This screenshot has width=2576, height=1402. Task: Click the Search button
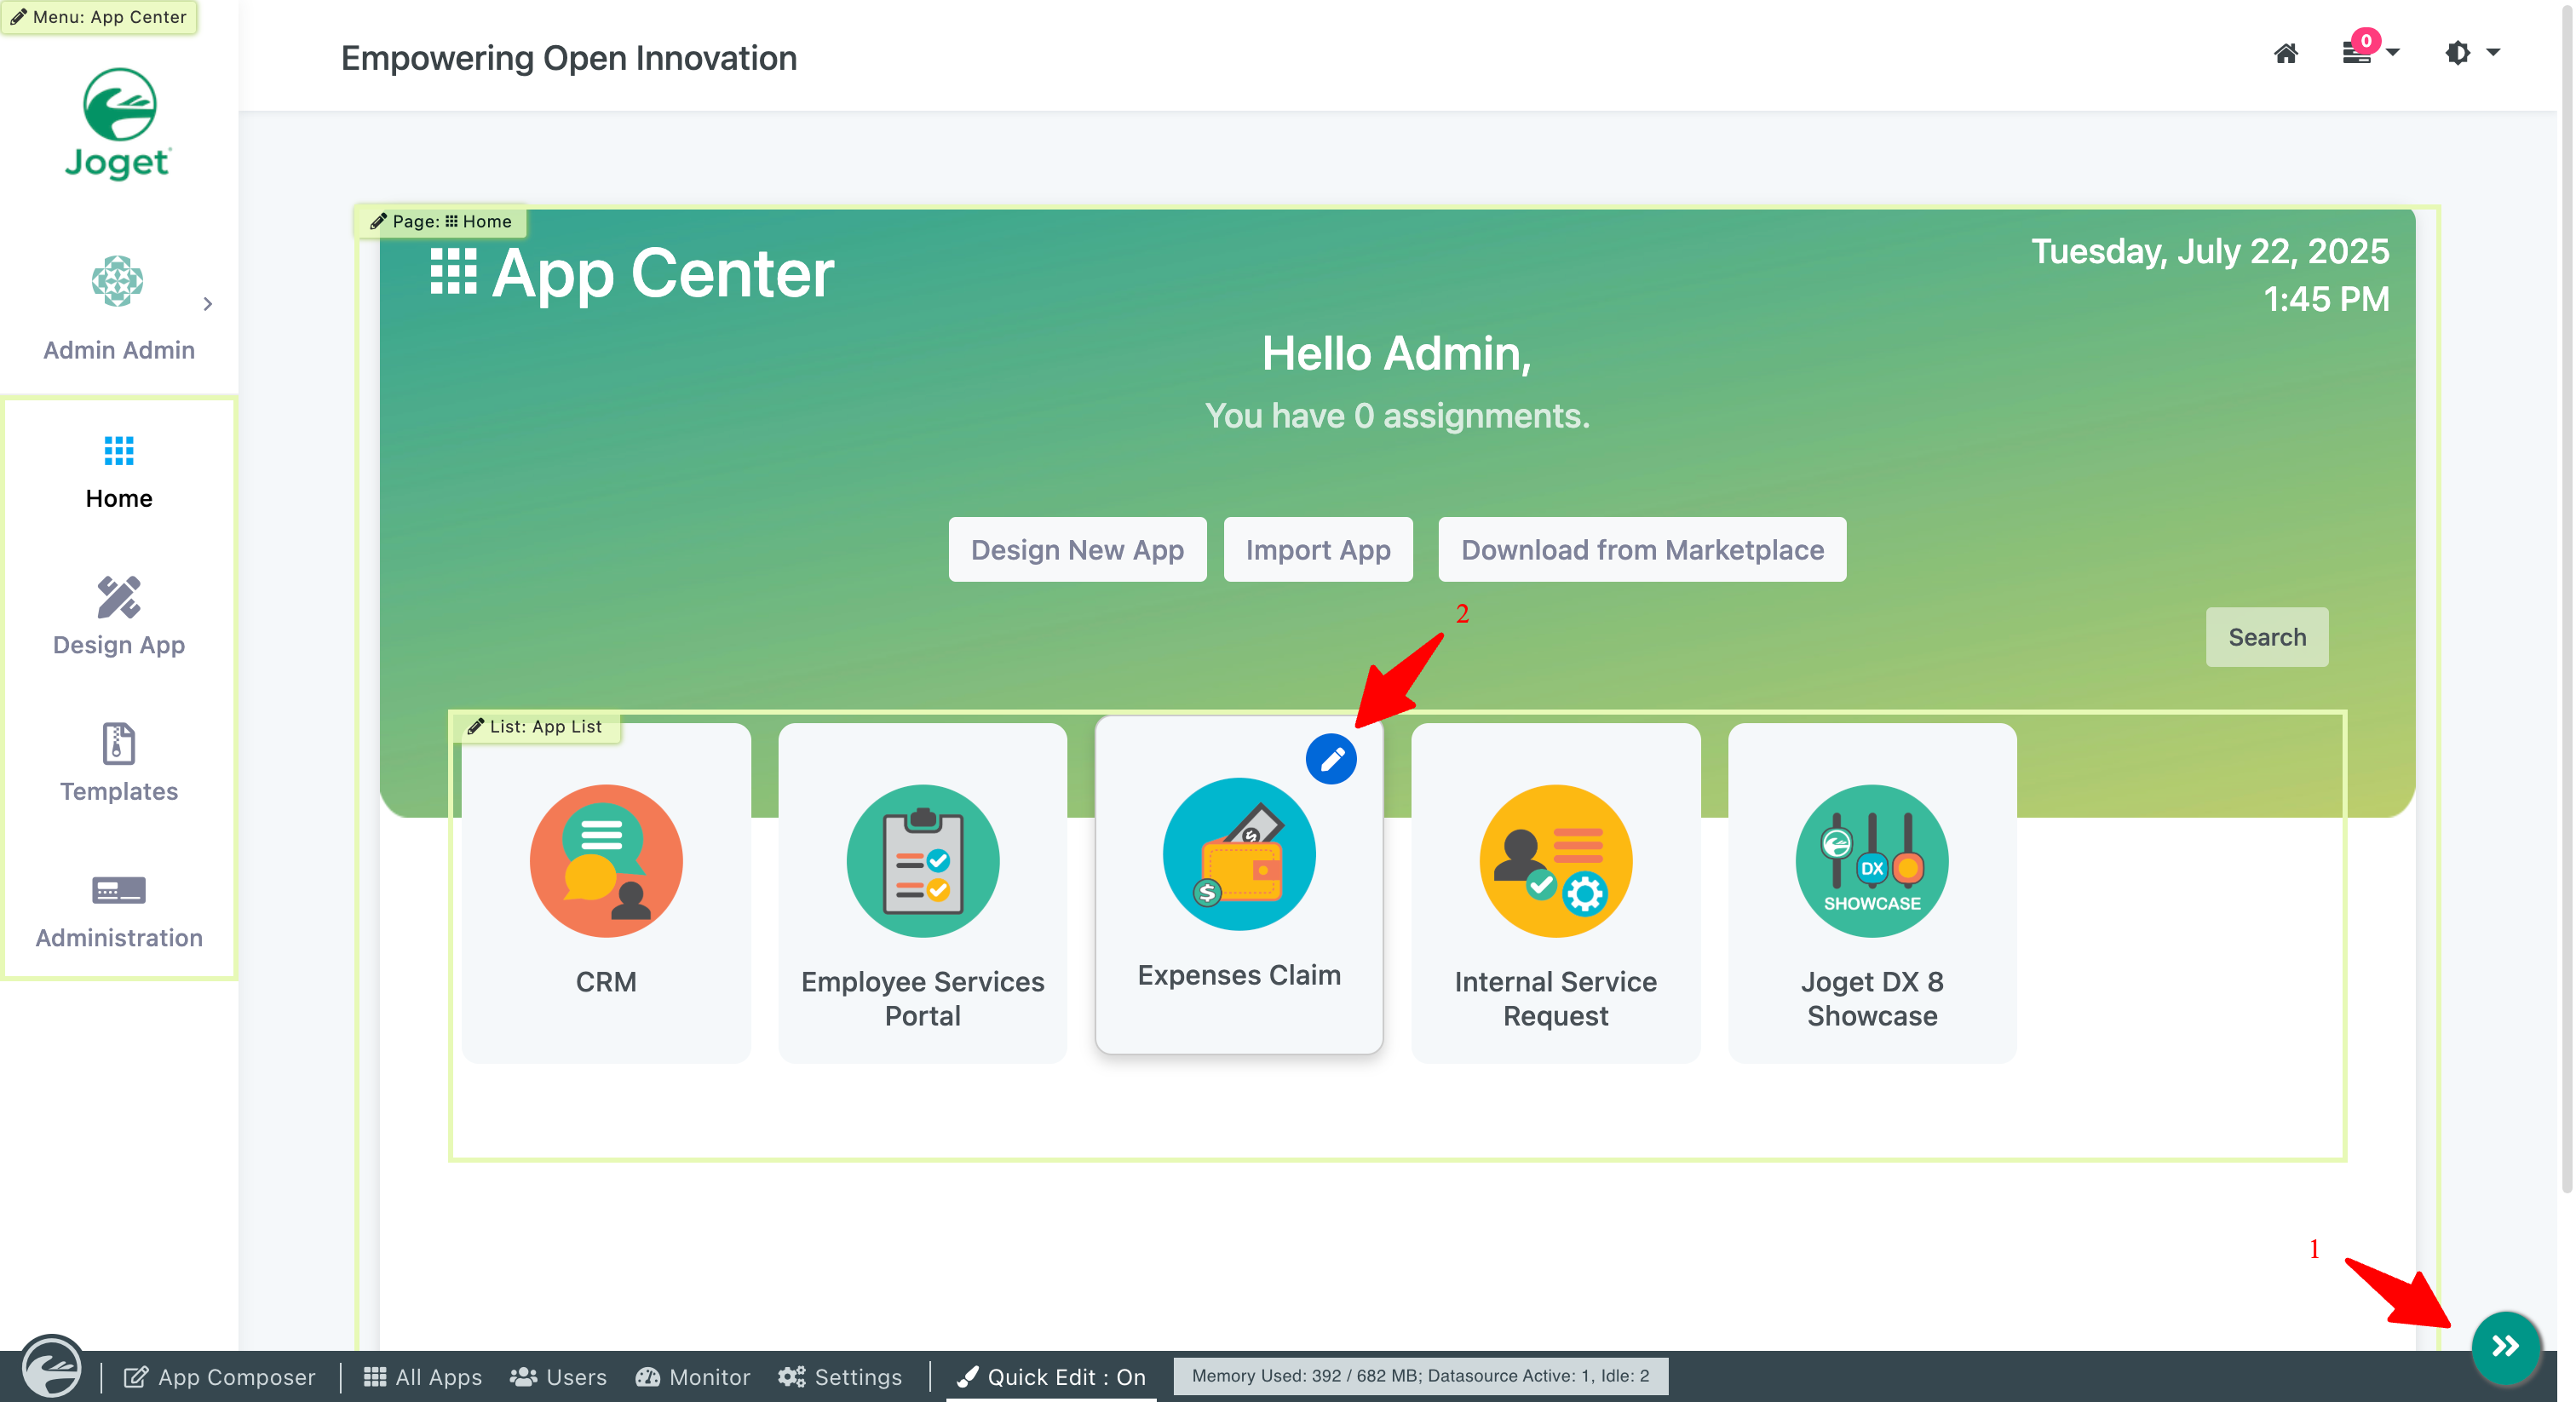pos(2267,637)
